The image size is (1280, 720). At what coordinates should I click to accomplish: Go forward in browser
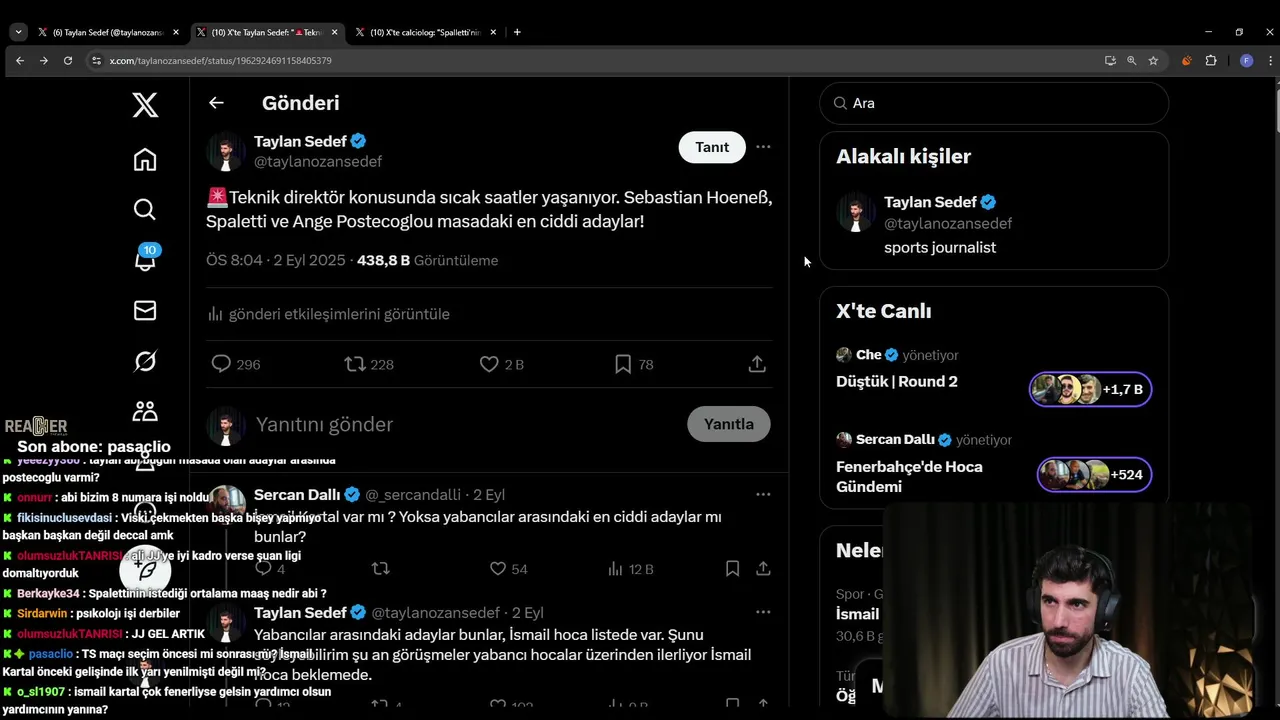pos(44,60)
